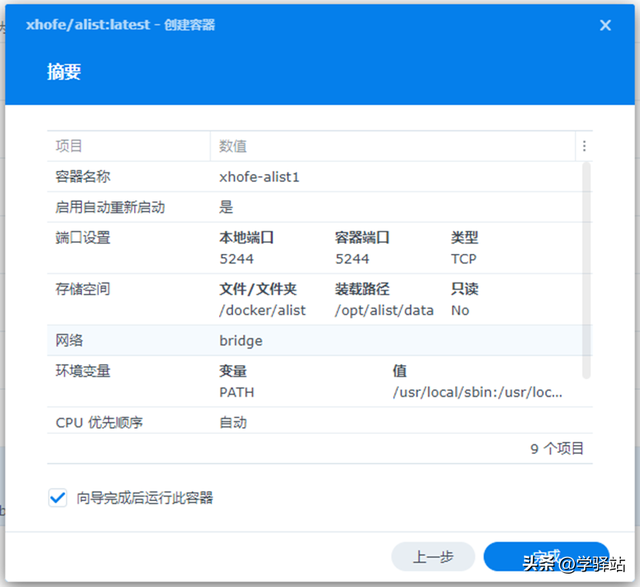Screen dimensions: 640x587
Task: Select the CPU 优先顺序 row label
Action: point(99,422)
